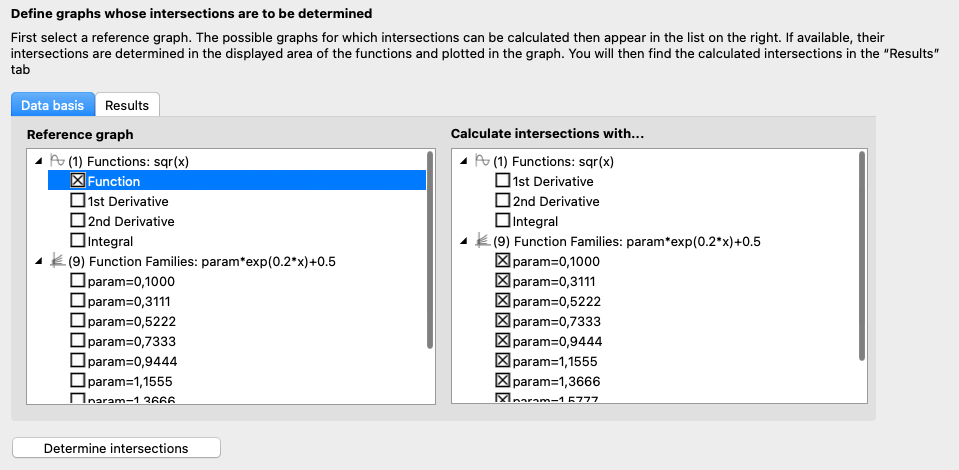Image resolution: width=959 pixels, height=470 pixels.
Task: Collapse Functions sqr(x) node in Reference graph
Action: tap(39, 161)
